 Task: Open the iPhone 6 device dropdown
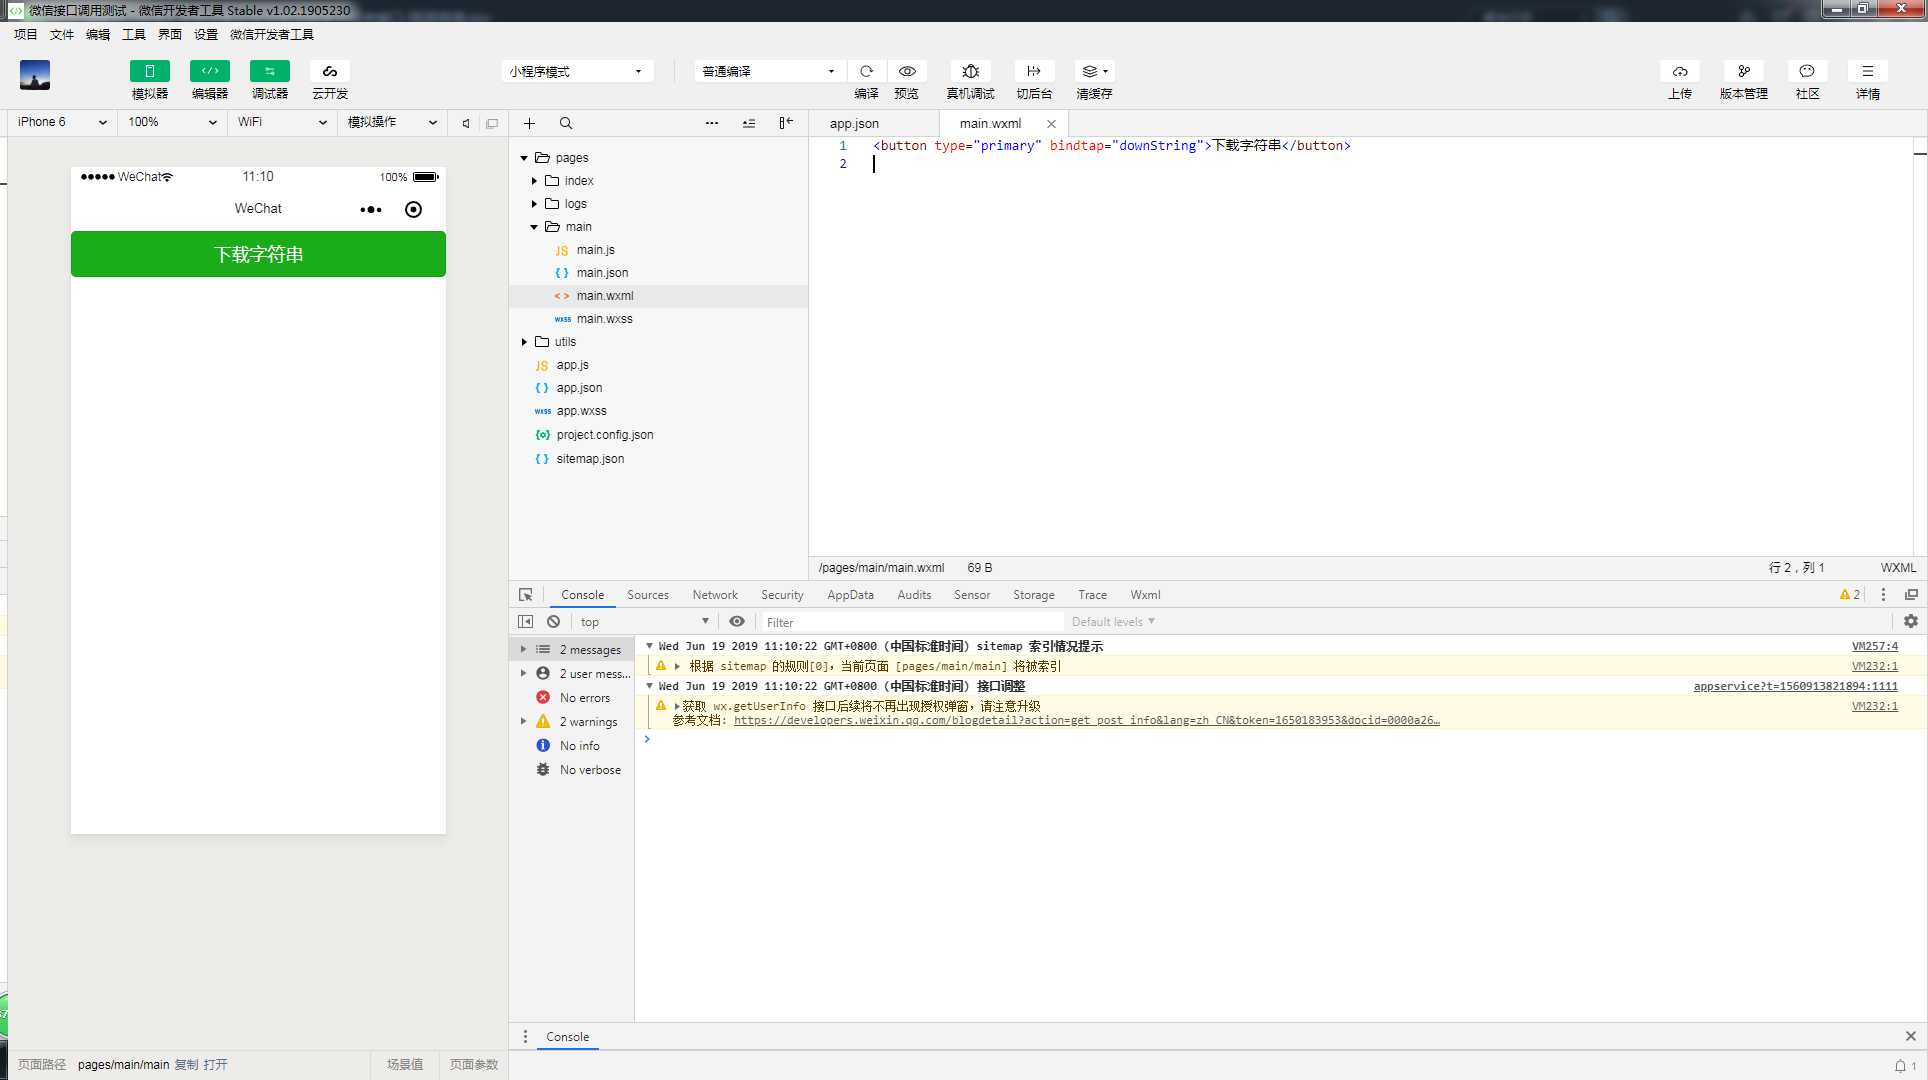tap(62, 122)
